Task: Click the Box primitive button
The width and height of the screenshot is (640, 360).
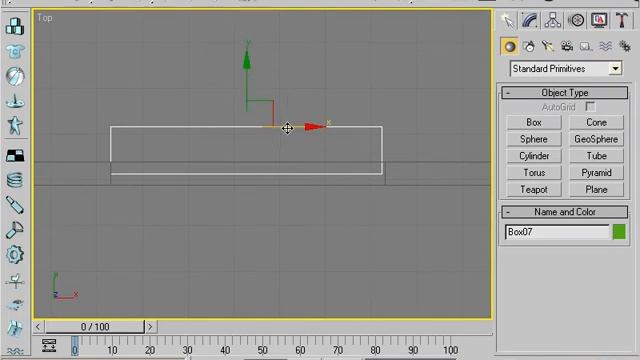Action: point(534,122)
